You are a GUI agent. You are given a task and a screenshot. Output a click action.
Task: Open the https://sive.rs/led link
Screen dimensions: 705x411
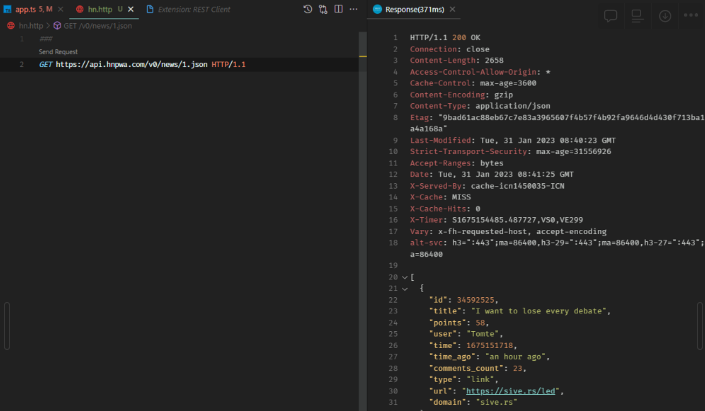coord(510,391)
